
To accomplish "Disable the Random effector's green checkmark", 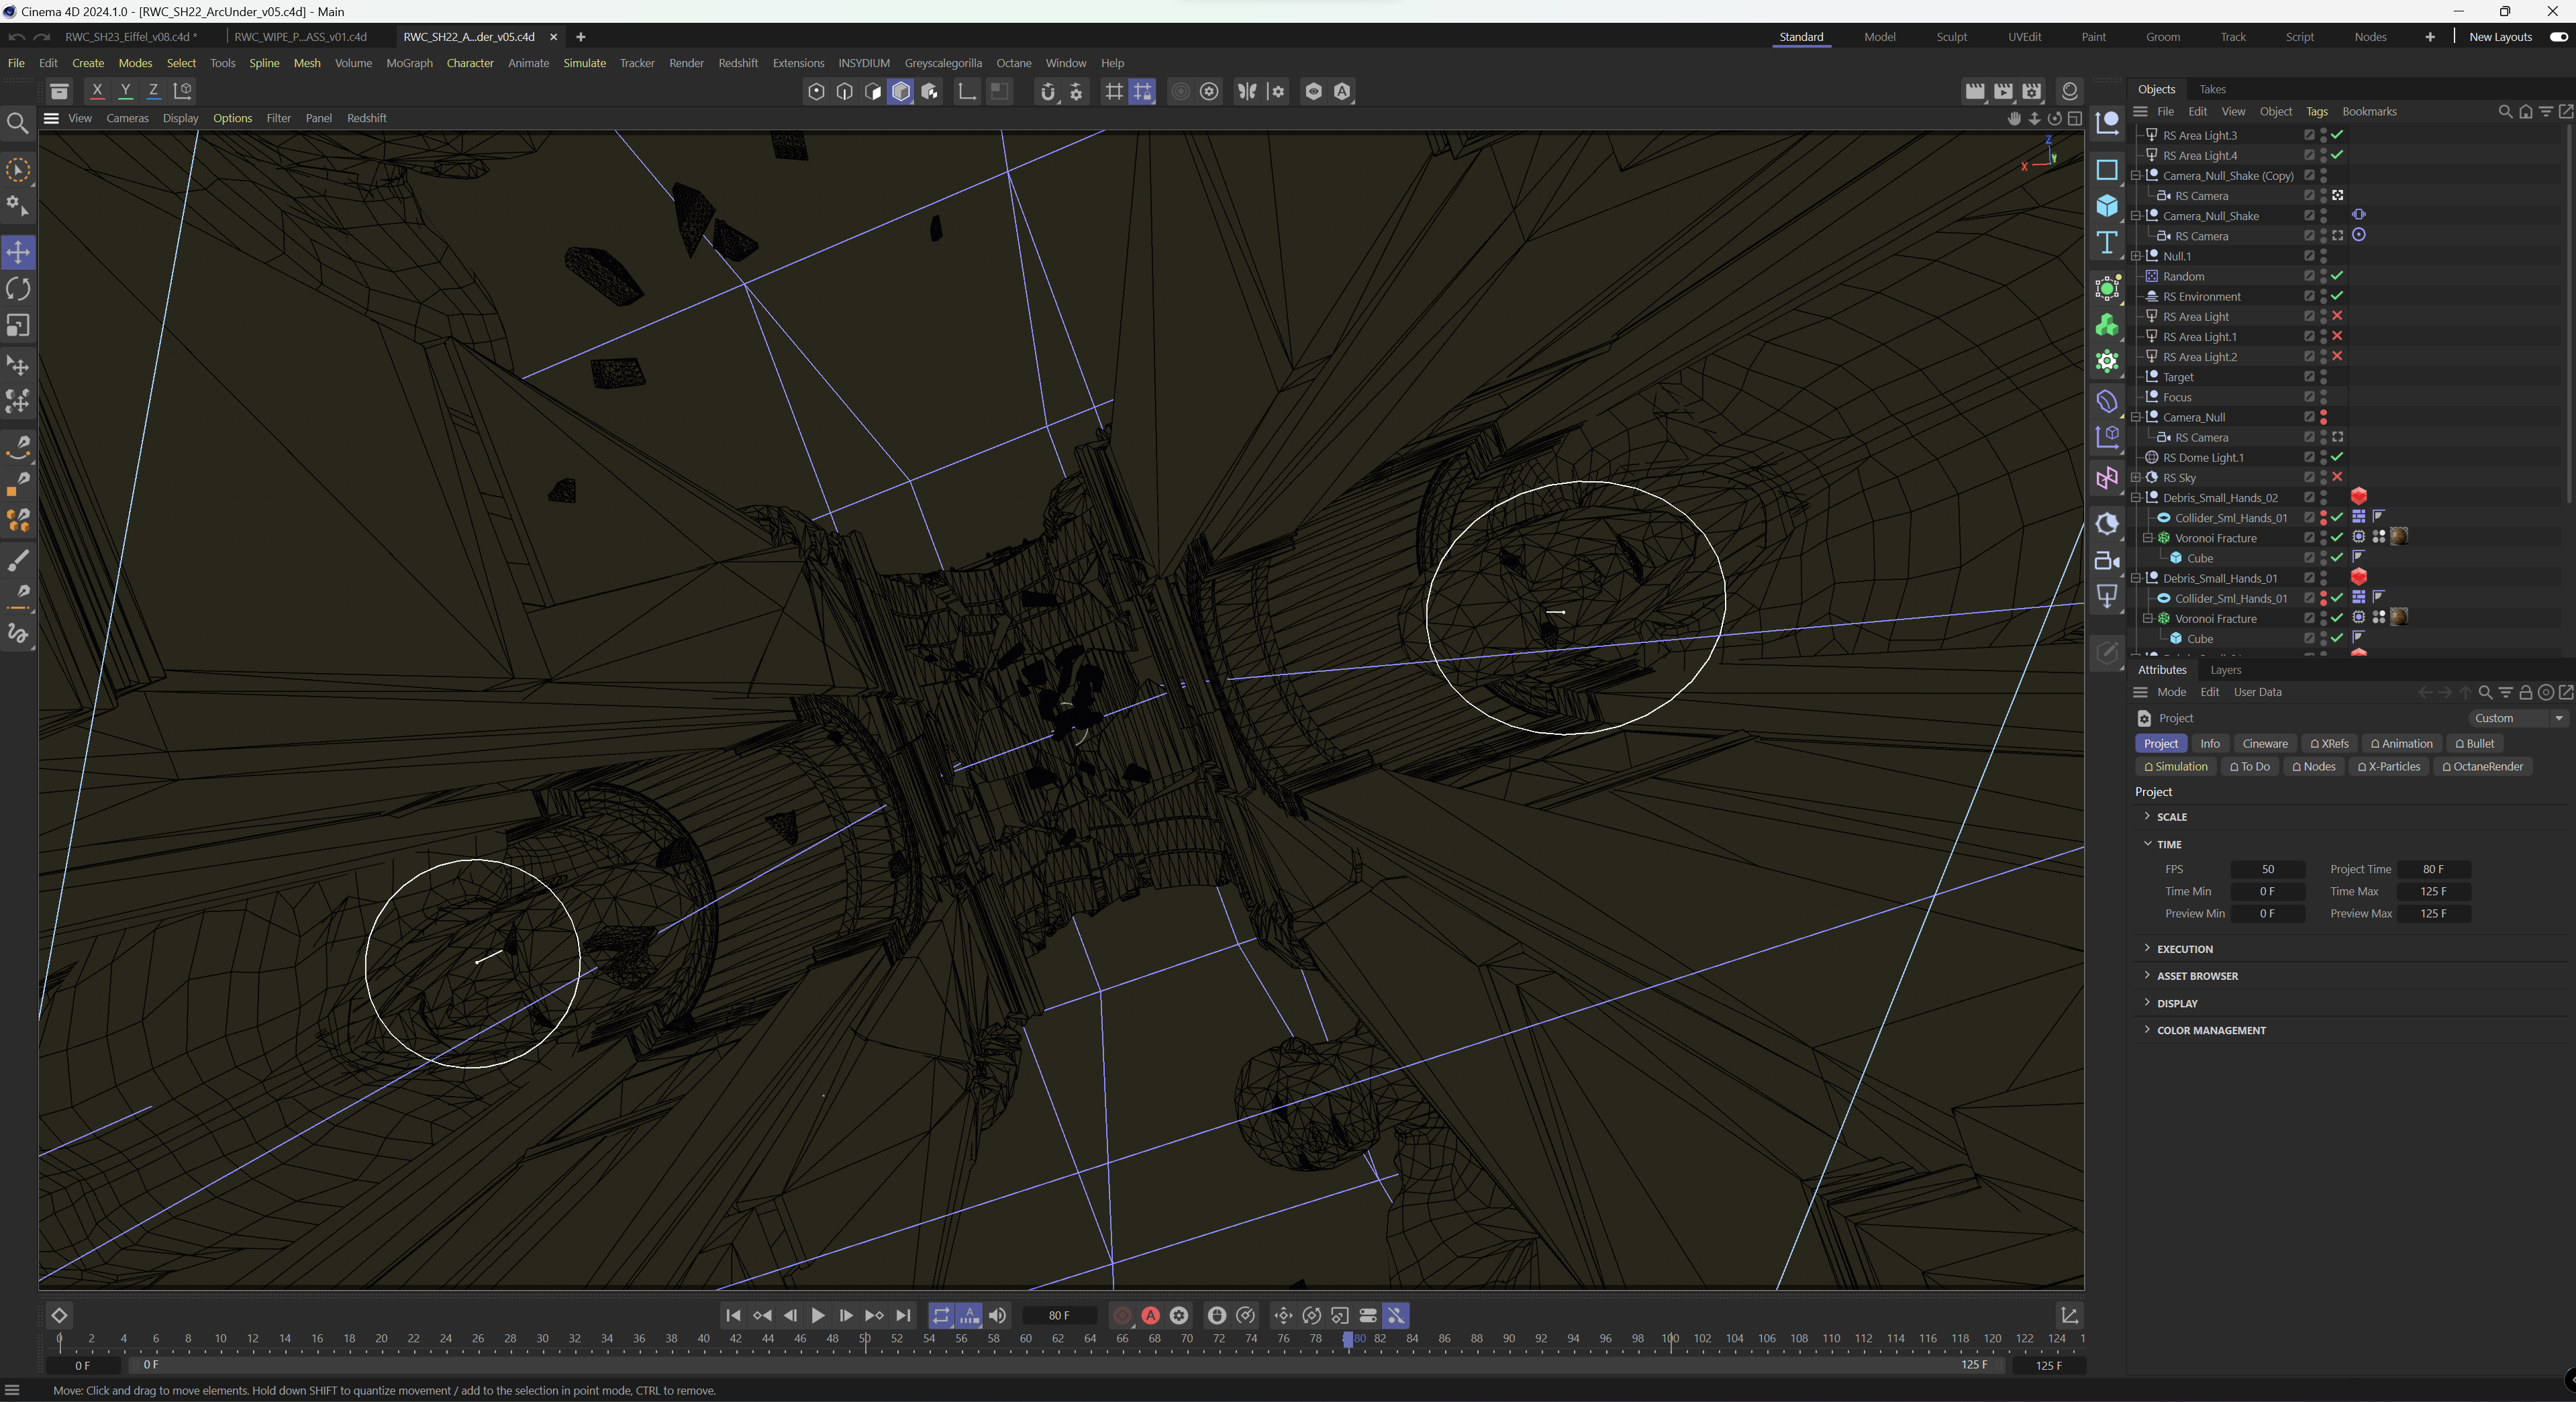I will pos(2337,276).
